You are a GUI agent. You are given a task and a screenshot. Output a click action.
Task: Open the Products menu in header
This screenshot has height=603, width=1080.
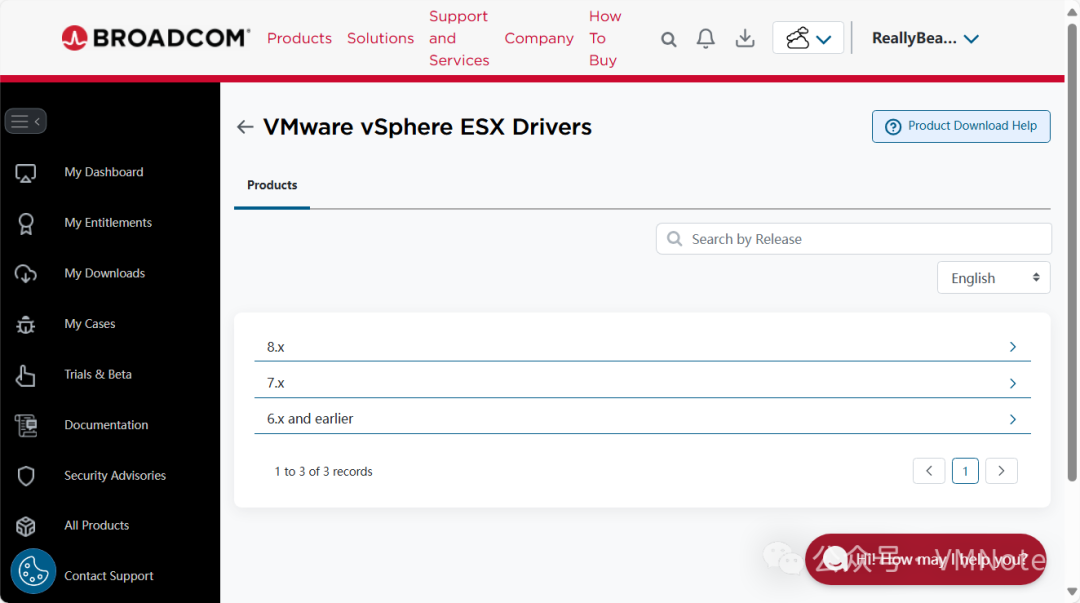point(299,38)
